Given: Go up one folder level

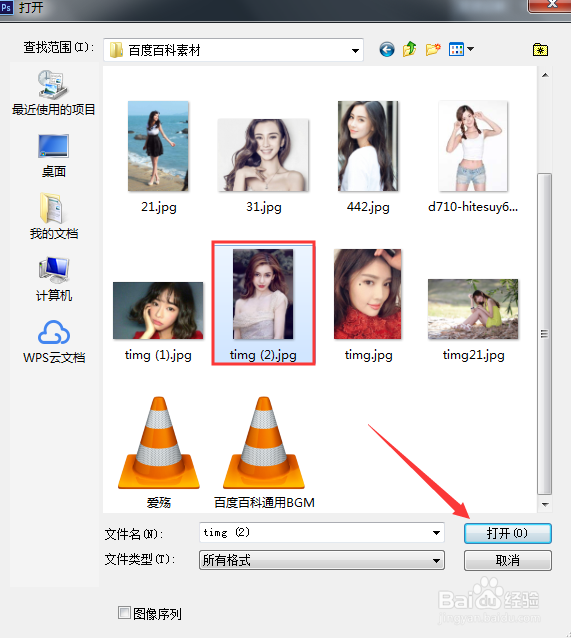Looking at the screenshot, I should coord(409,49).
